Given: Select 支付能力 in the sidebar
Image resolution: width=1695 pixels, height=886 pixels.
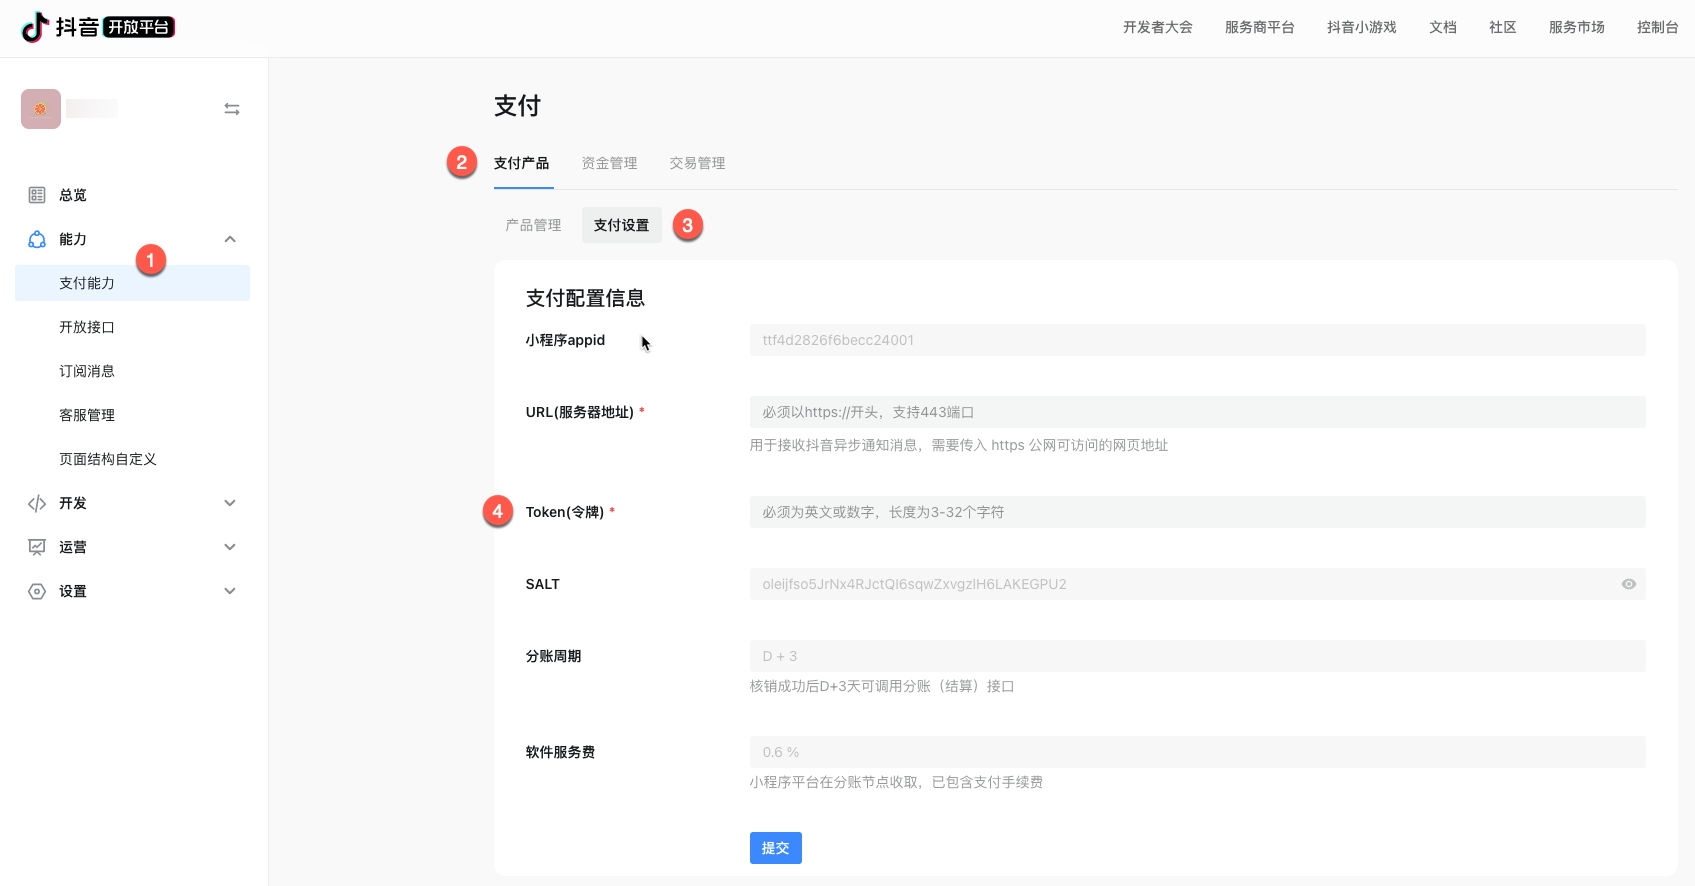Looking at the screenshot, I should (x=132, y=283).
